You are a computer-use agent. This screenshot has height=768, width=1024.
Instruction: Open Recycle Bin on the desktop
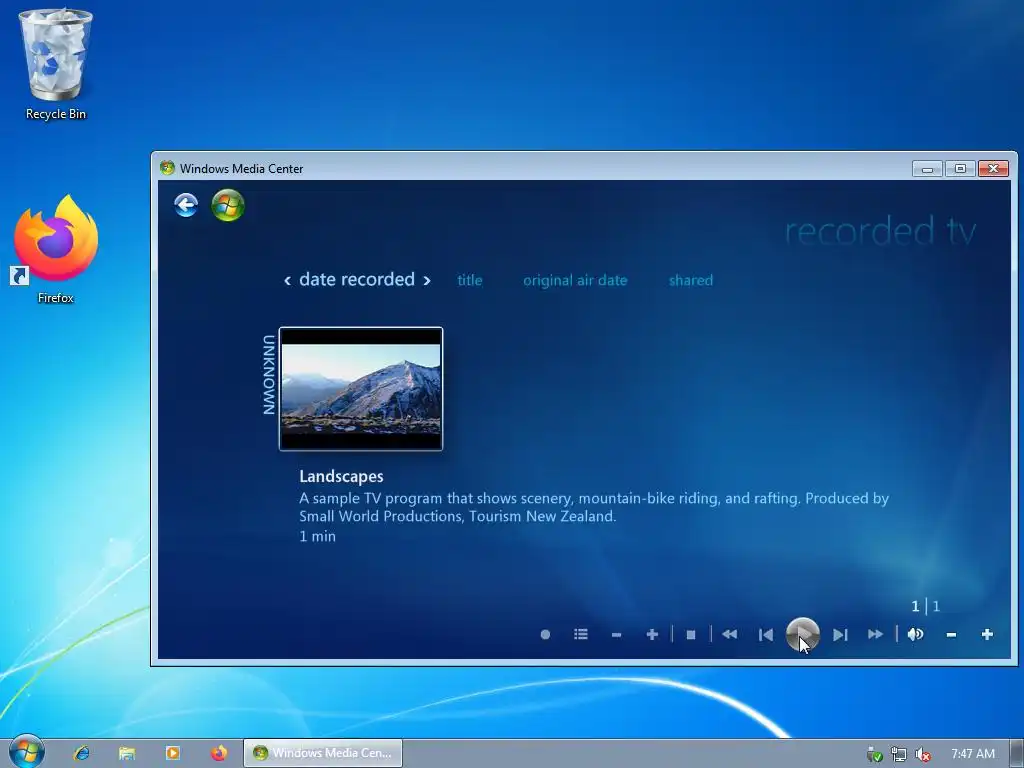(x=56, y=64)
